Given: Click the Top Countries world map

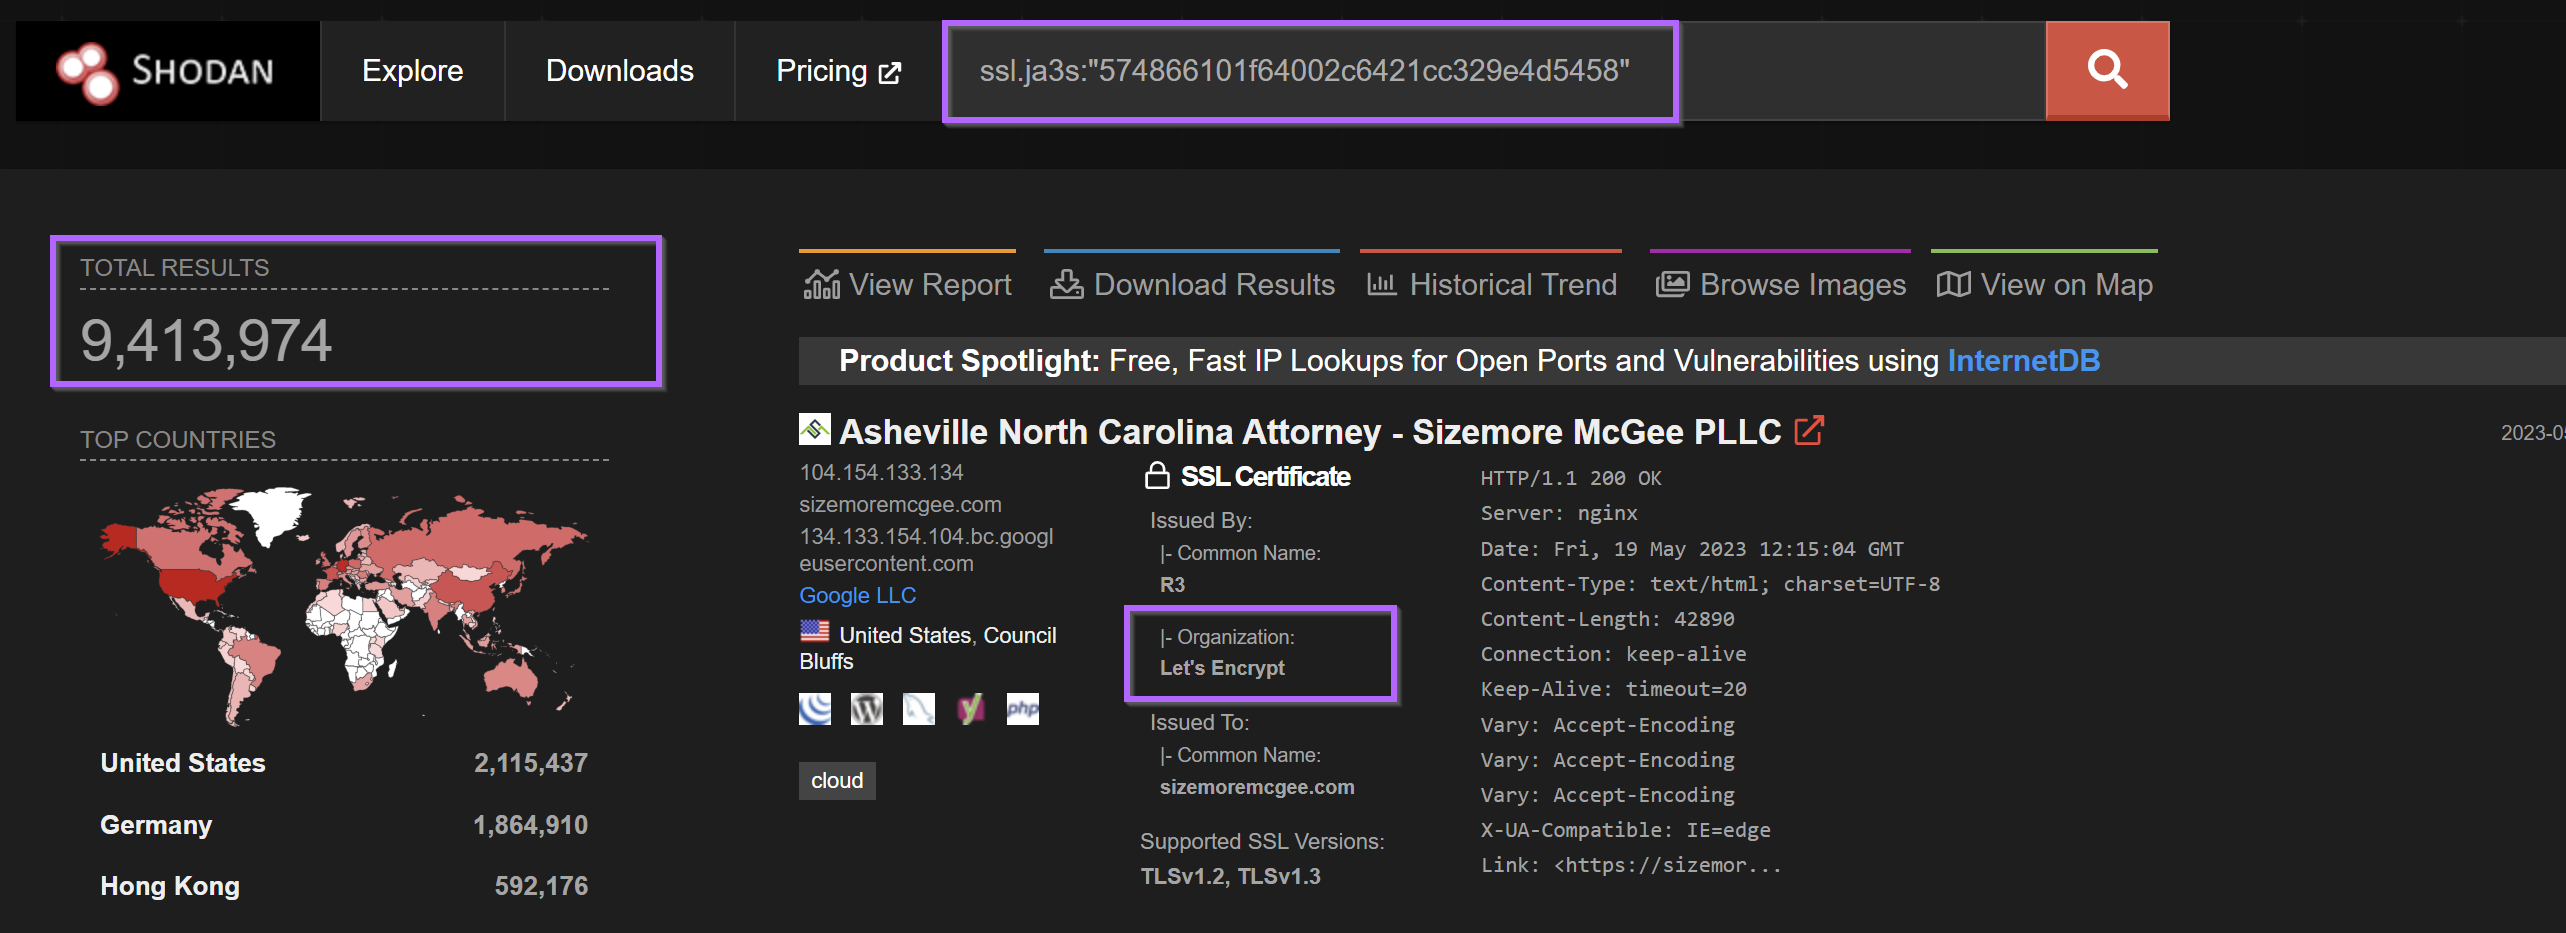Looking at the screenshot, I should pyautogui.click(x=343, y=604).
